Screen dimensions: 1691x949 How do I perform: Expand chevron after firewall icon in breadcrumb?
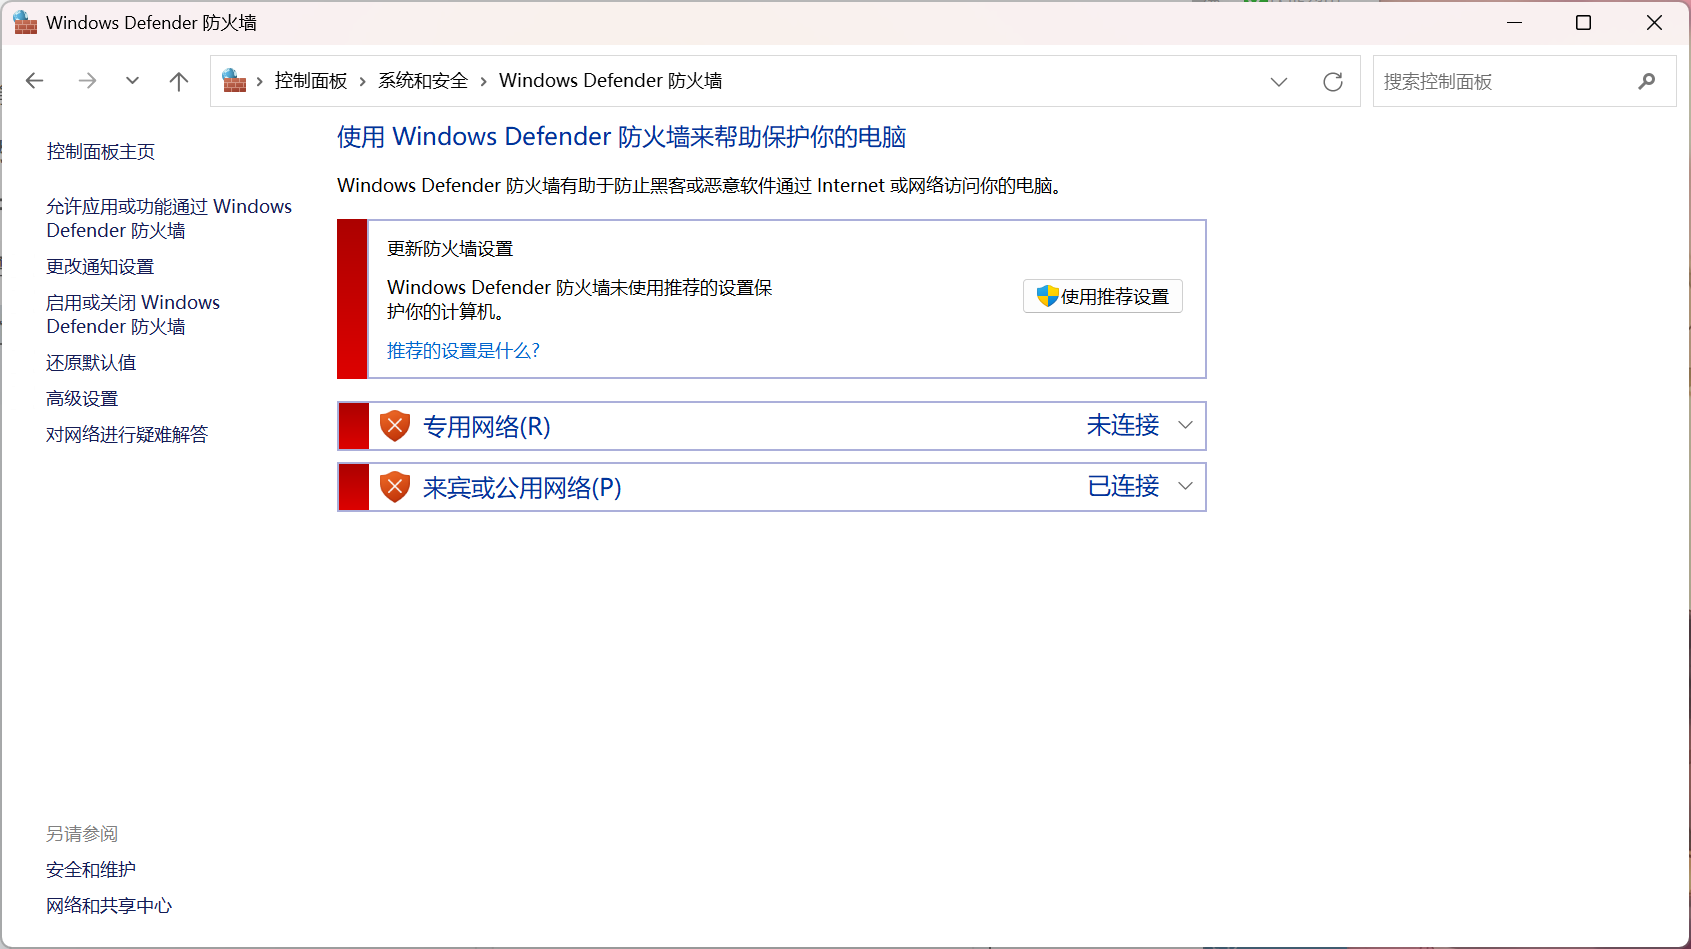(x=260, y=81)
